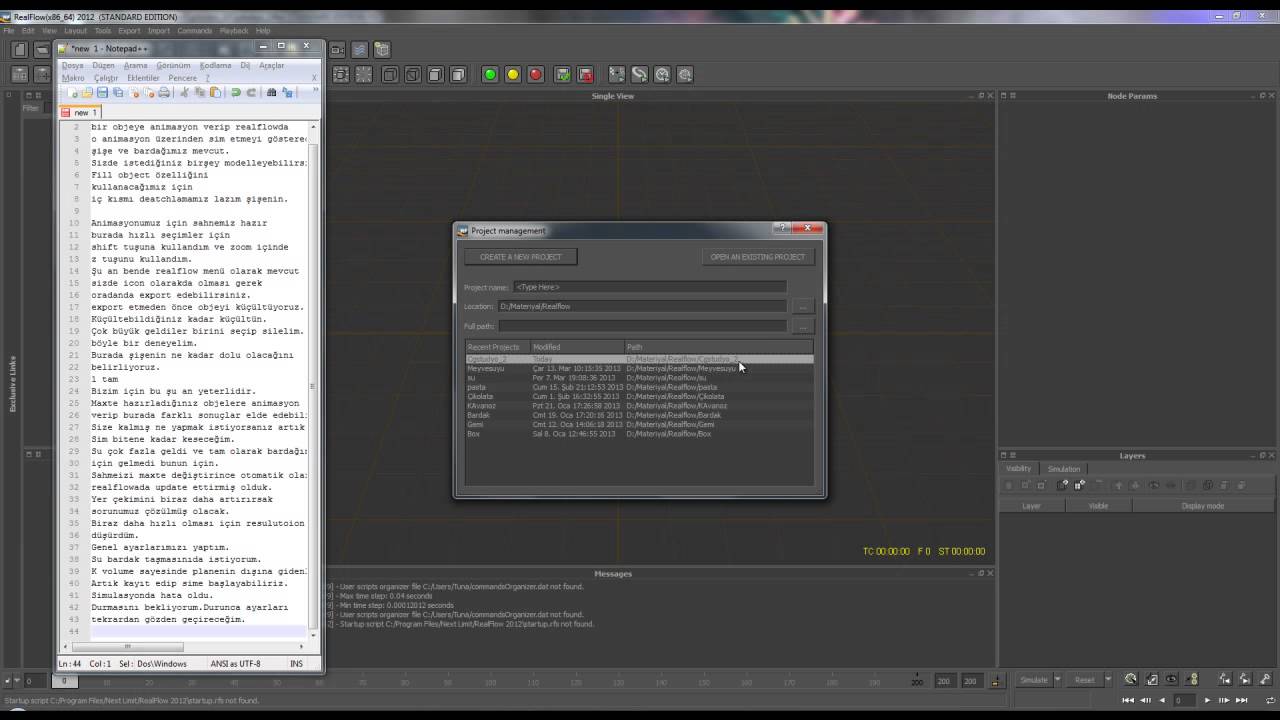Open the Simulate dropdown arrow
The image size is (1280, 720).
pos(1057,680)
